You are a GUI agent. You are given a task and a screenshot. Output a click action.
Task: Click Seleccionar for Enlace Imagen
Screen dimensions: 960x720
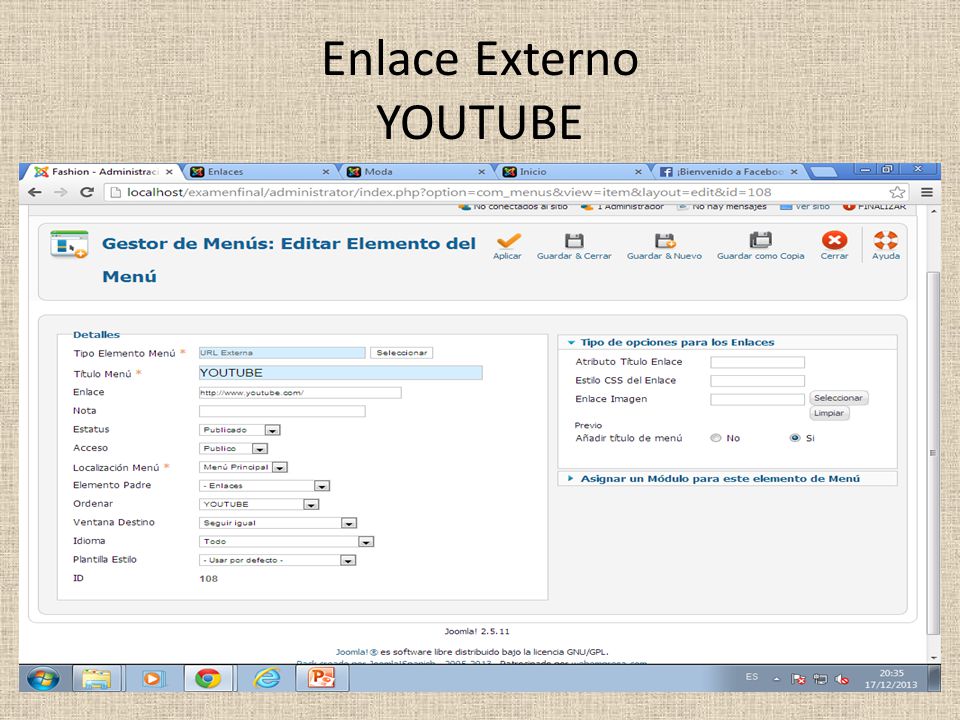point(838,398)
